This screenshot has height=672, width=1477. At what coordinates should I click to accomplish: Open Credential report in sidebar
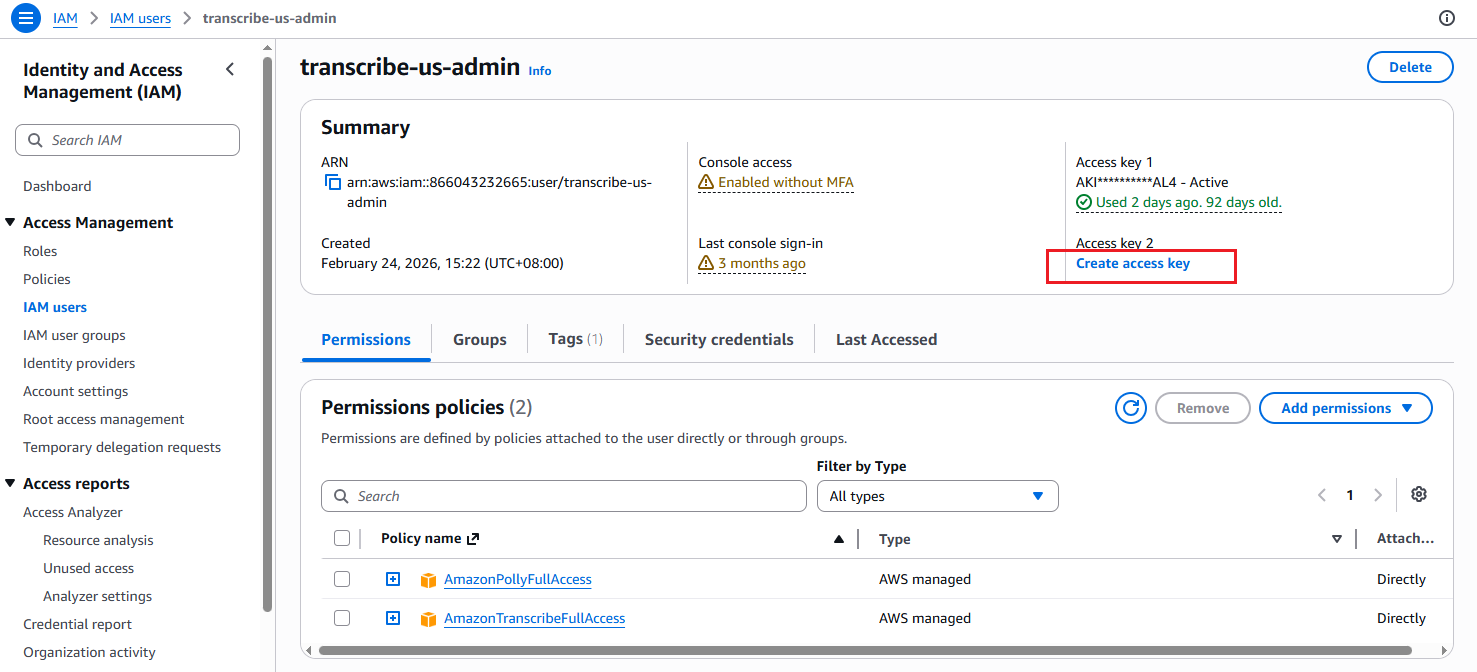(x=78, y=624)
